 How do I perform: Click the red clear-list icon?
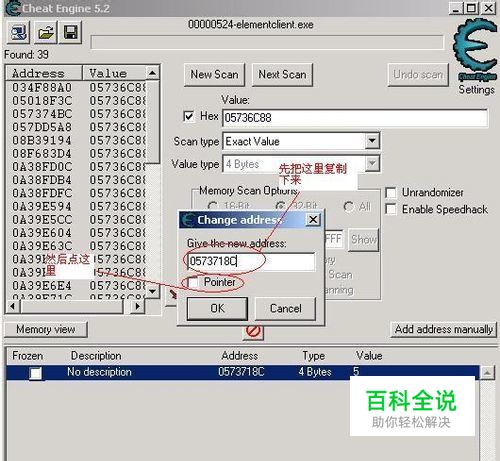[253, 331]
